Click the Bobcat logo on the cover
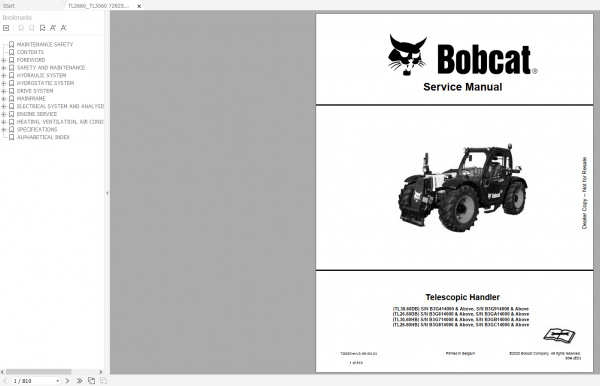 tap(462, 55)
